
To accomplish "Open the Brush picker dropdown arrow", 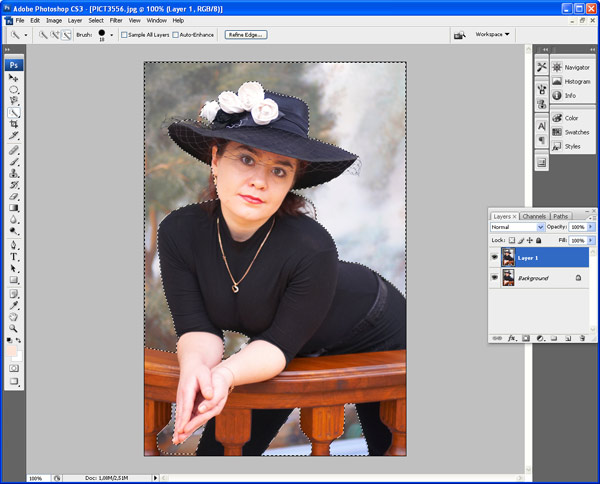I will point(111,34).
